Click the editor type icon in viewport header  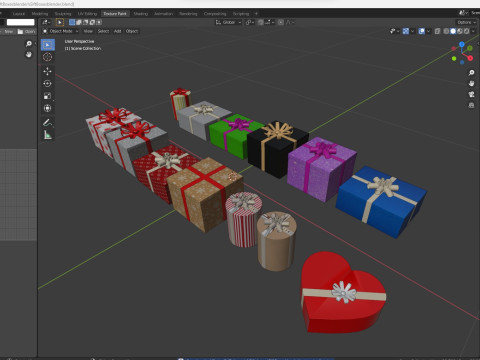[x=46, y=22]
